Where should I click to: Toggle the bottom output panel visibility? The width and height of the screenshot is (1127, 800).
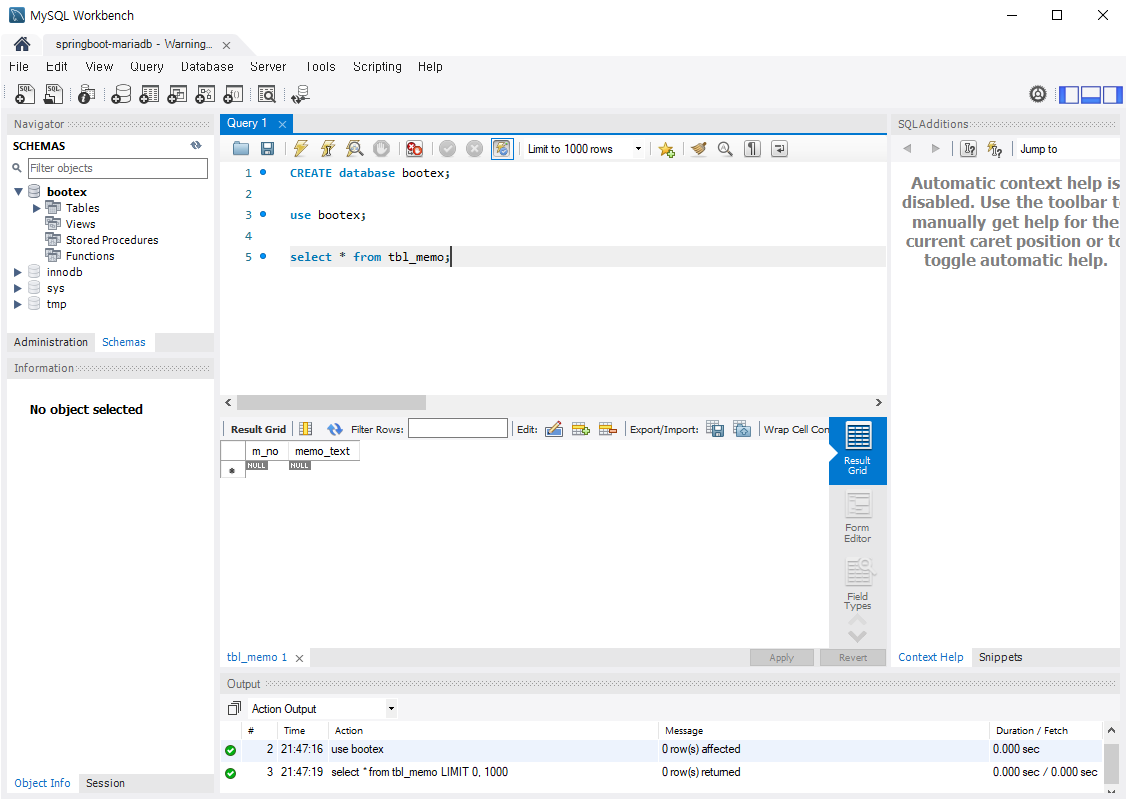(1090, 94)
